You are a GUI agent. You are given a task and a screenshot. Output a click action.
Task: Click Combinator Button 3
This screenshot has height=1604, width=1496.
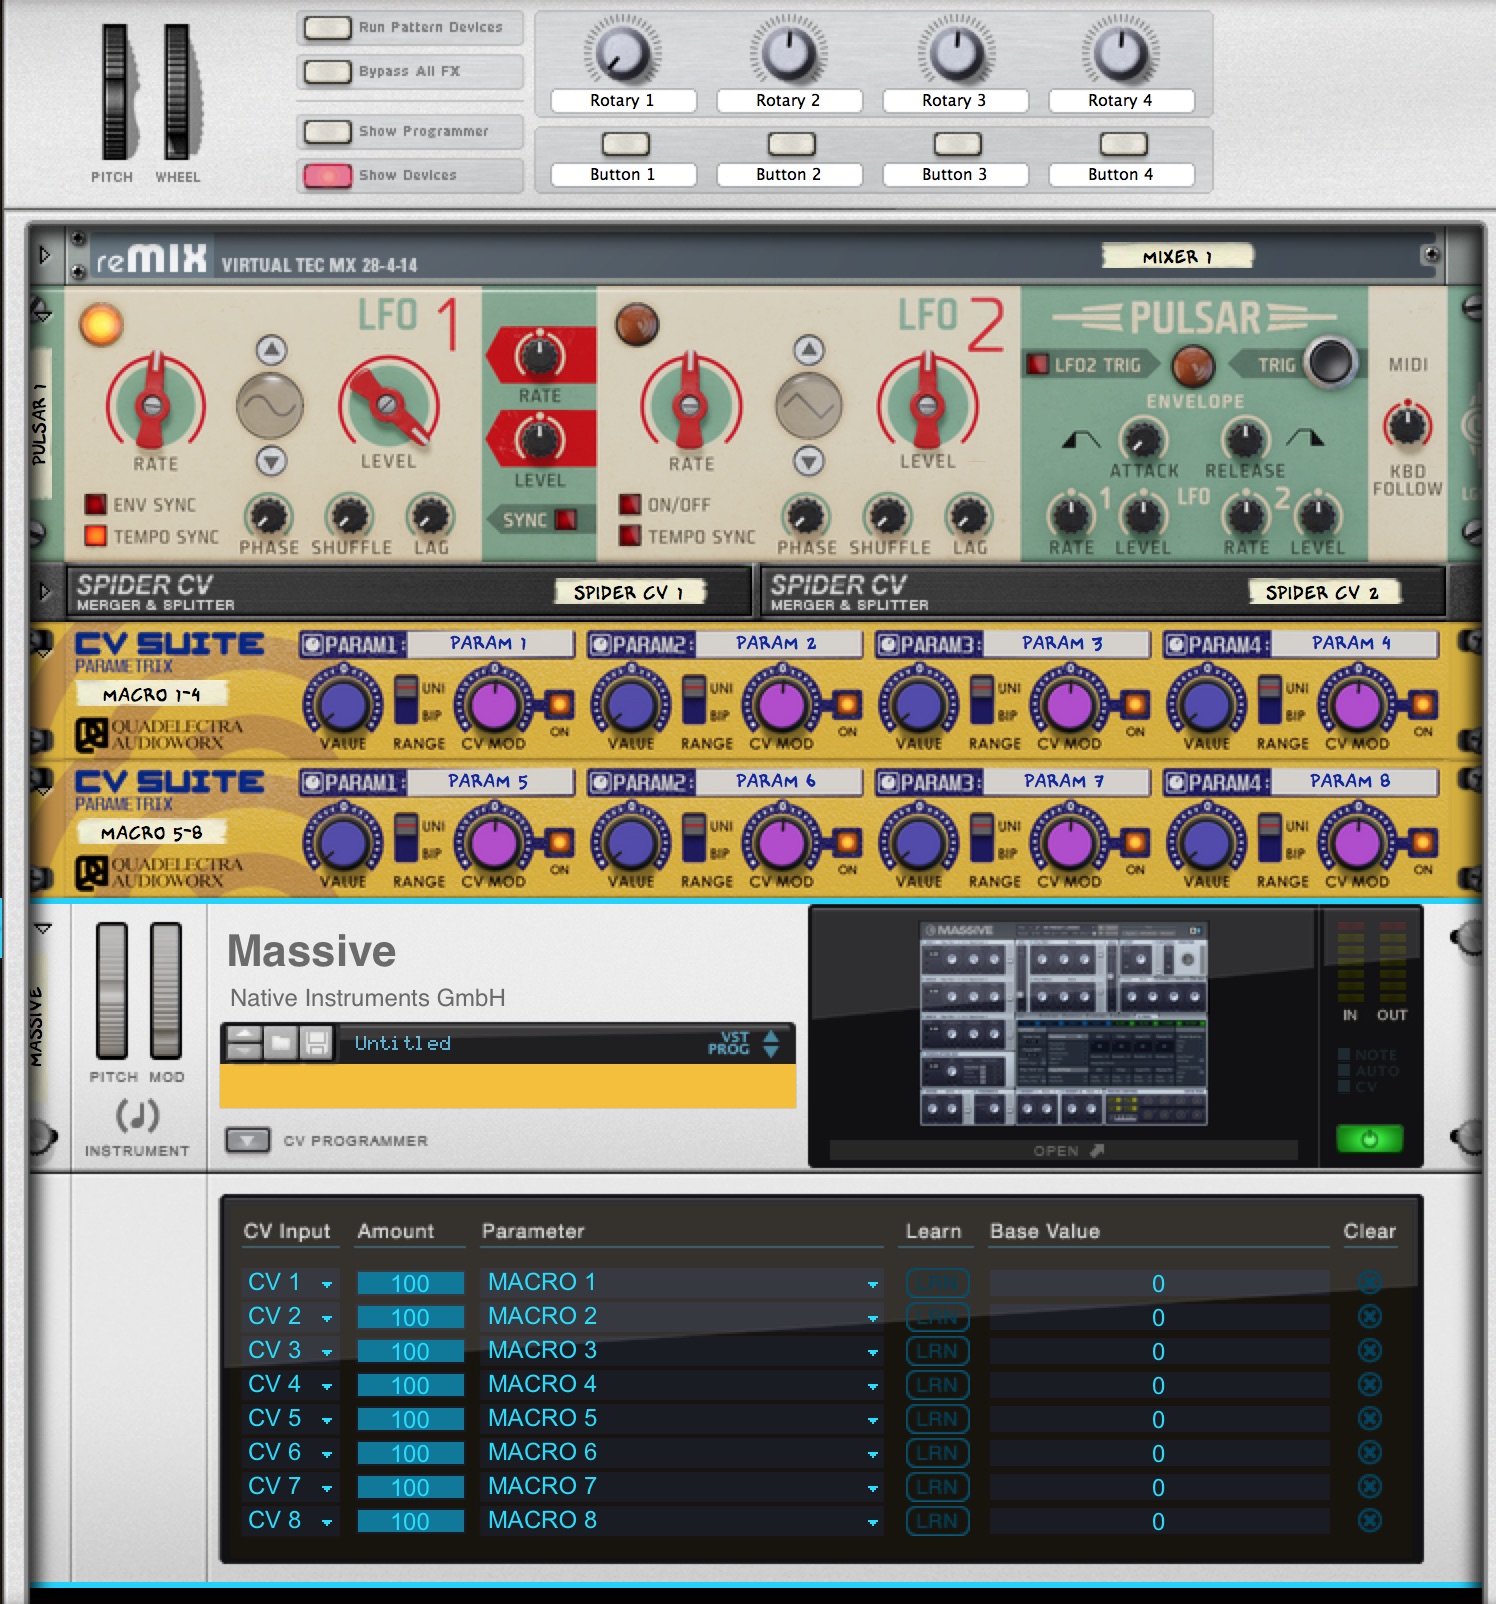pos(957,144)
